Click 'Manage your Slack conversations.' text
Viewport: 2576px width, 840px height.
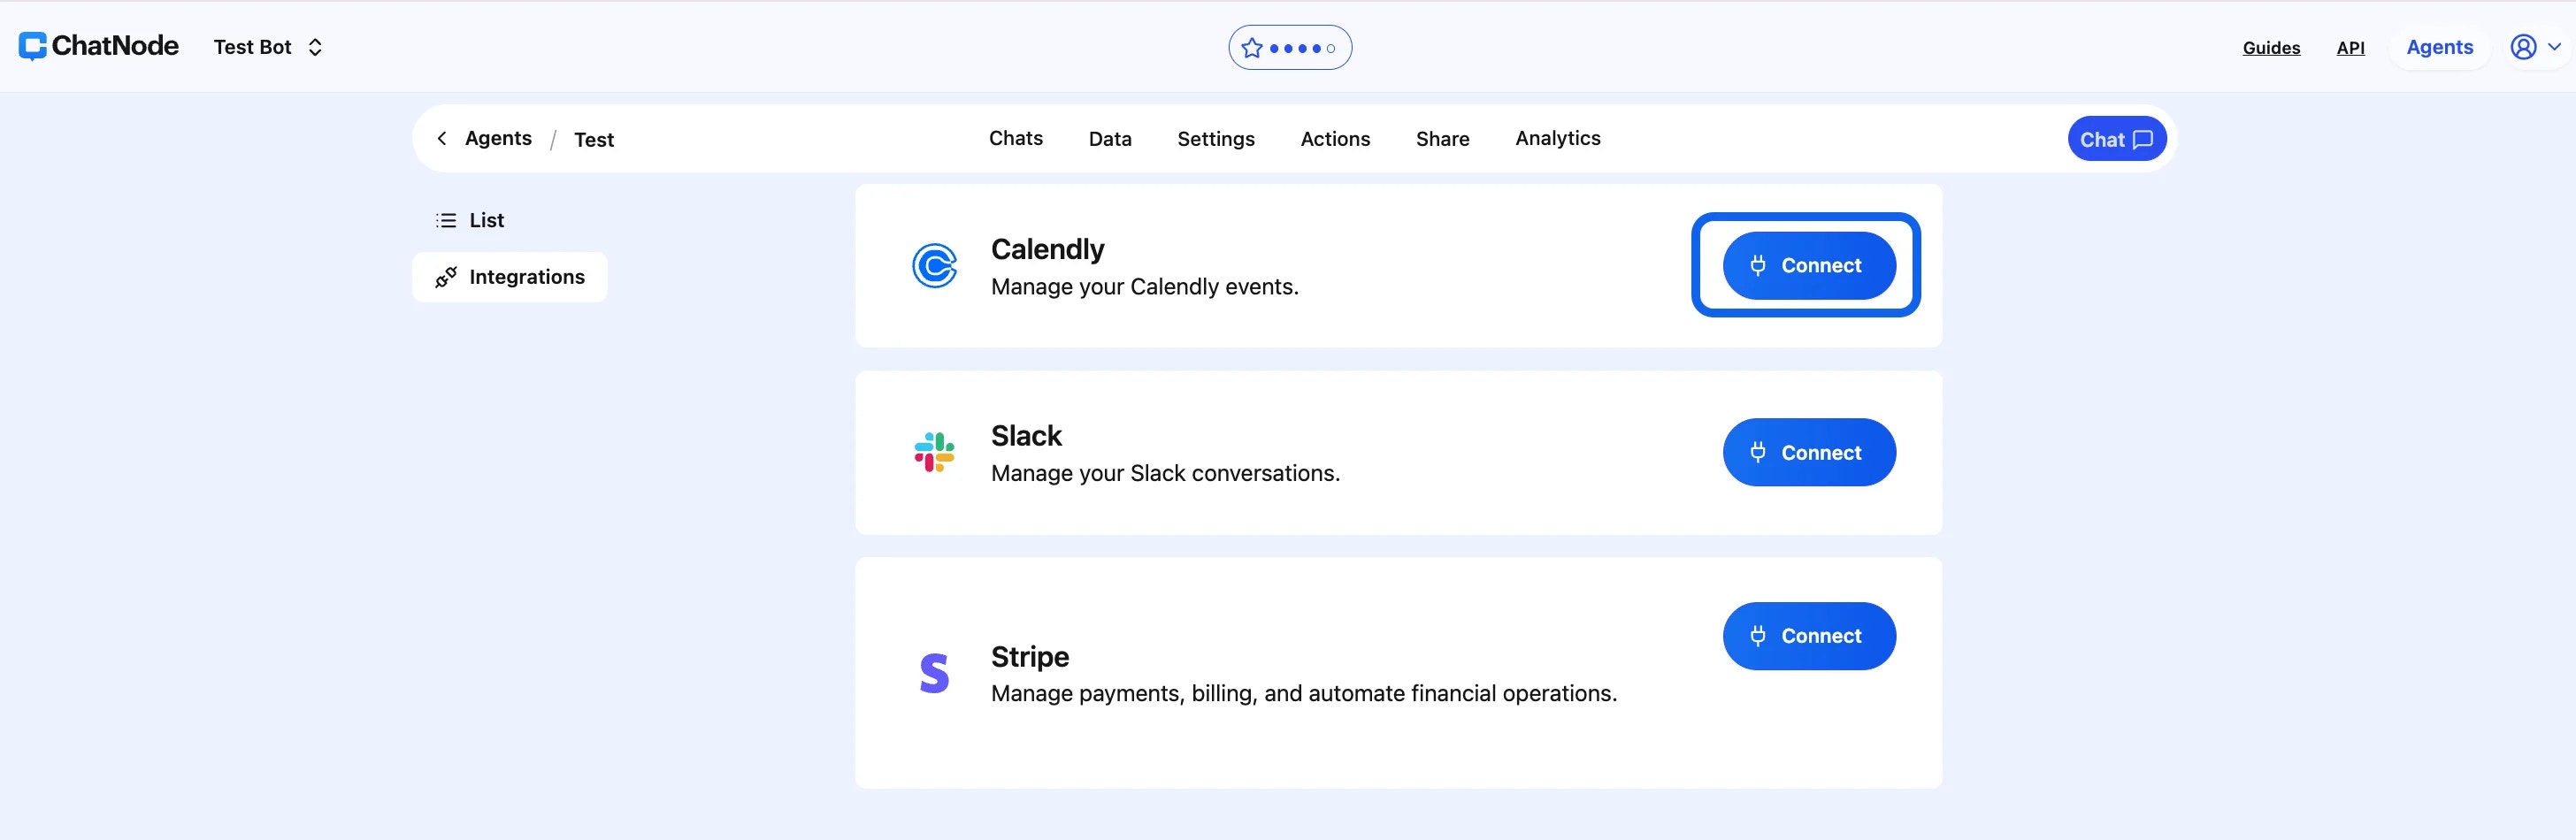[x=1165, y=473]
